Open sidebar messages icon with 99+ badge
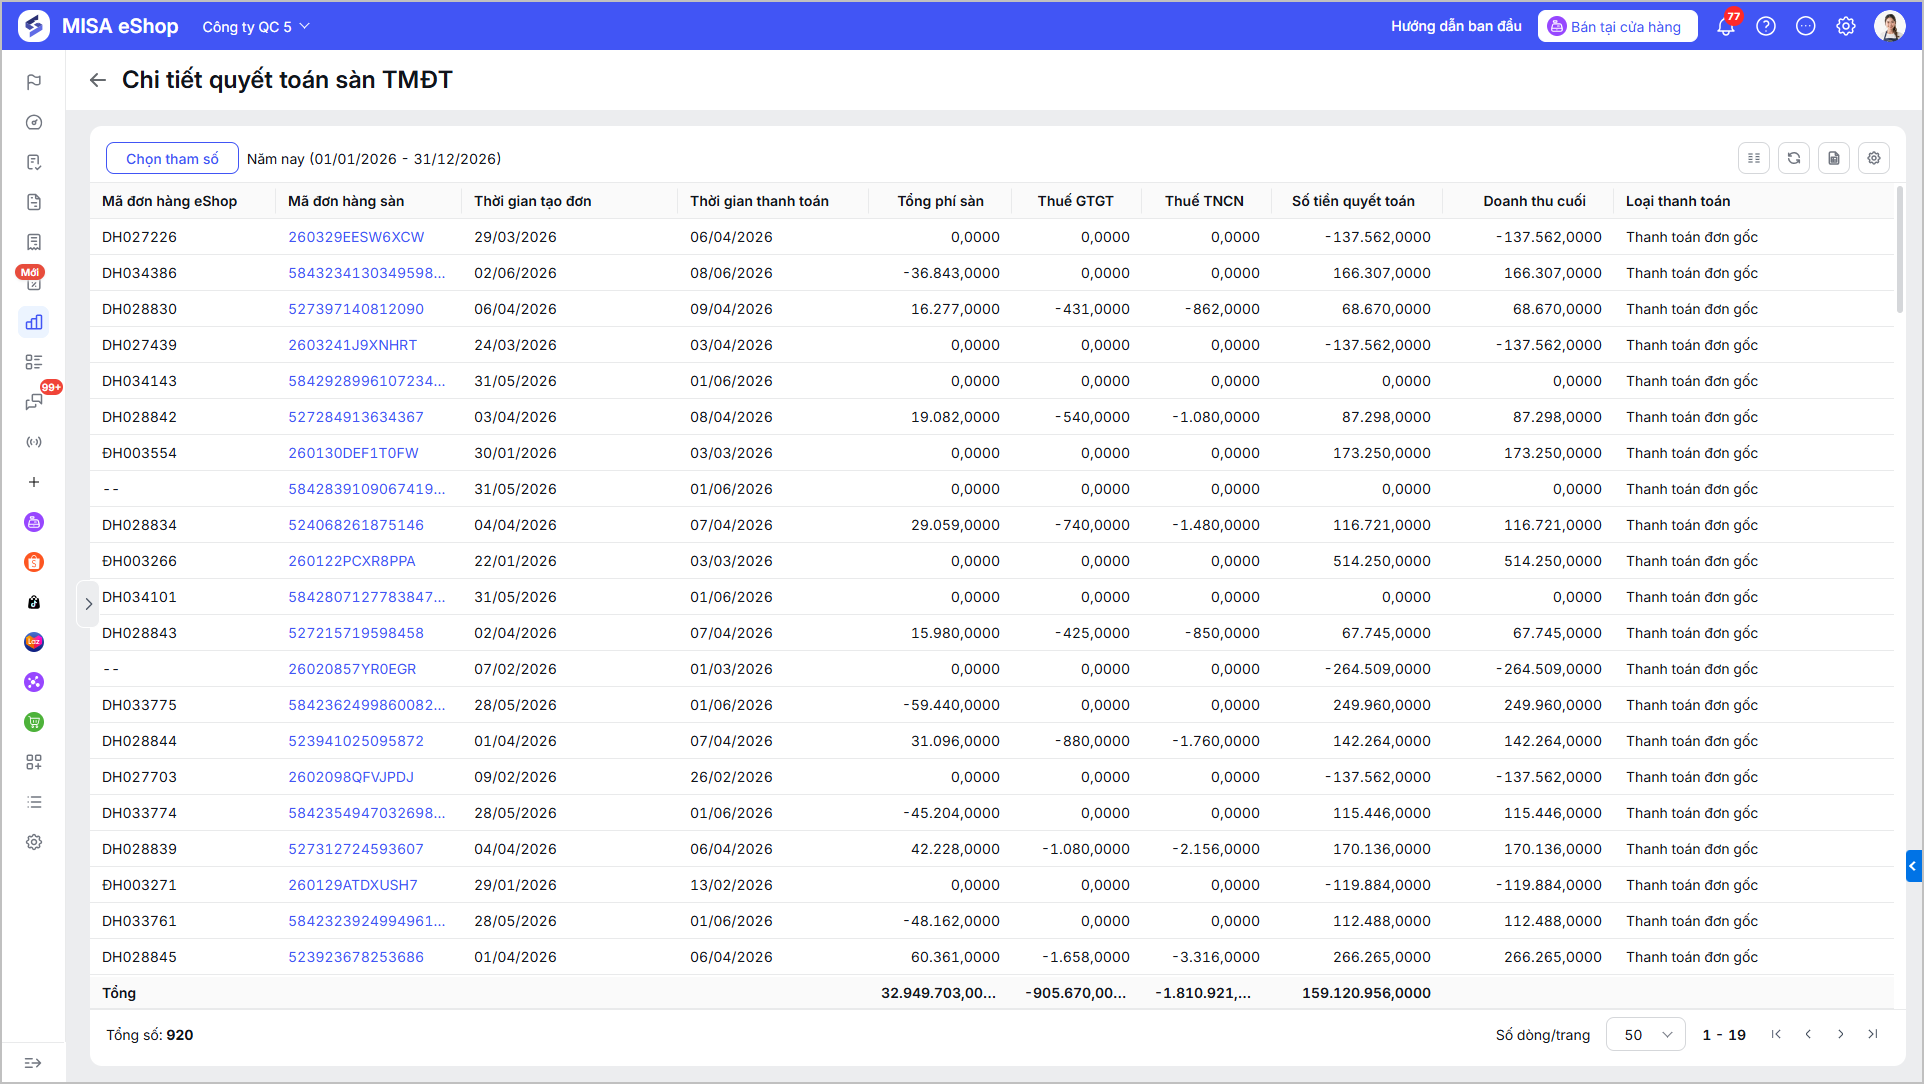The width and height of the screenshot is (1924, 1084). [x=34, y=402]
